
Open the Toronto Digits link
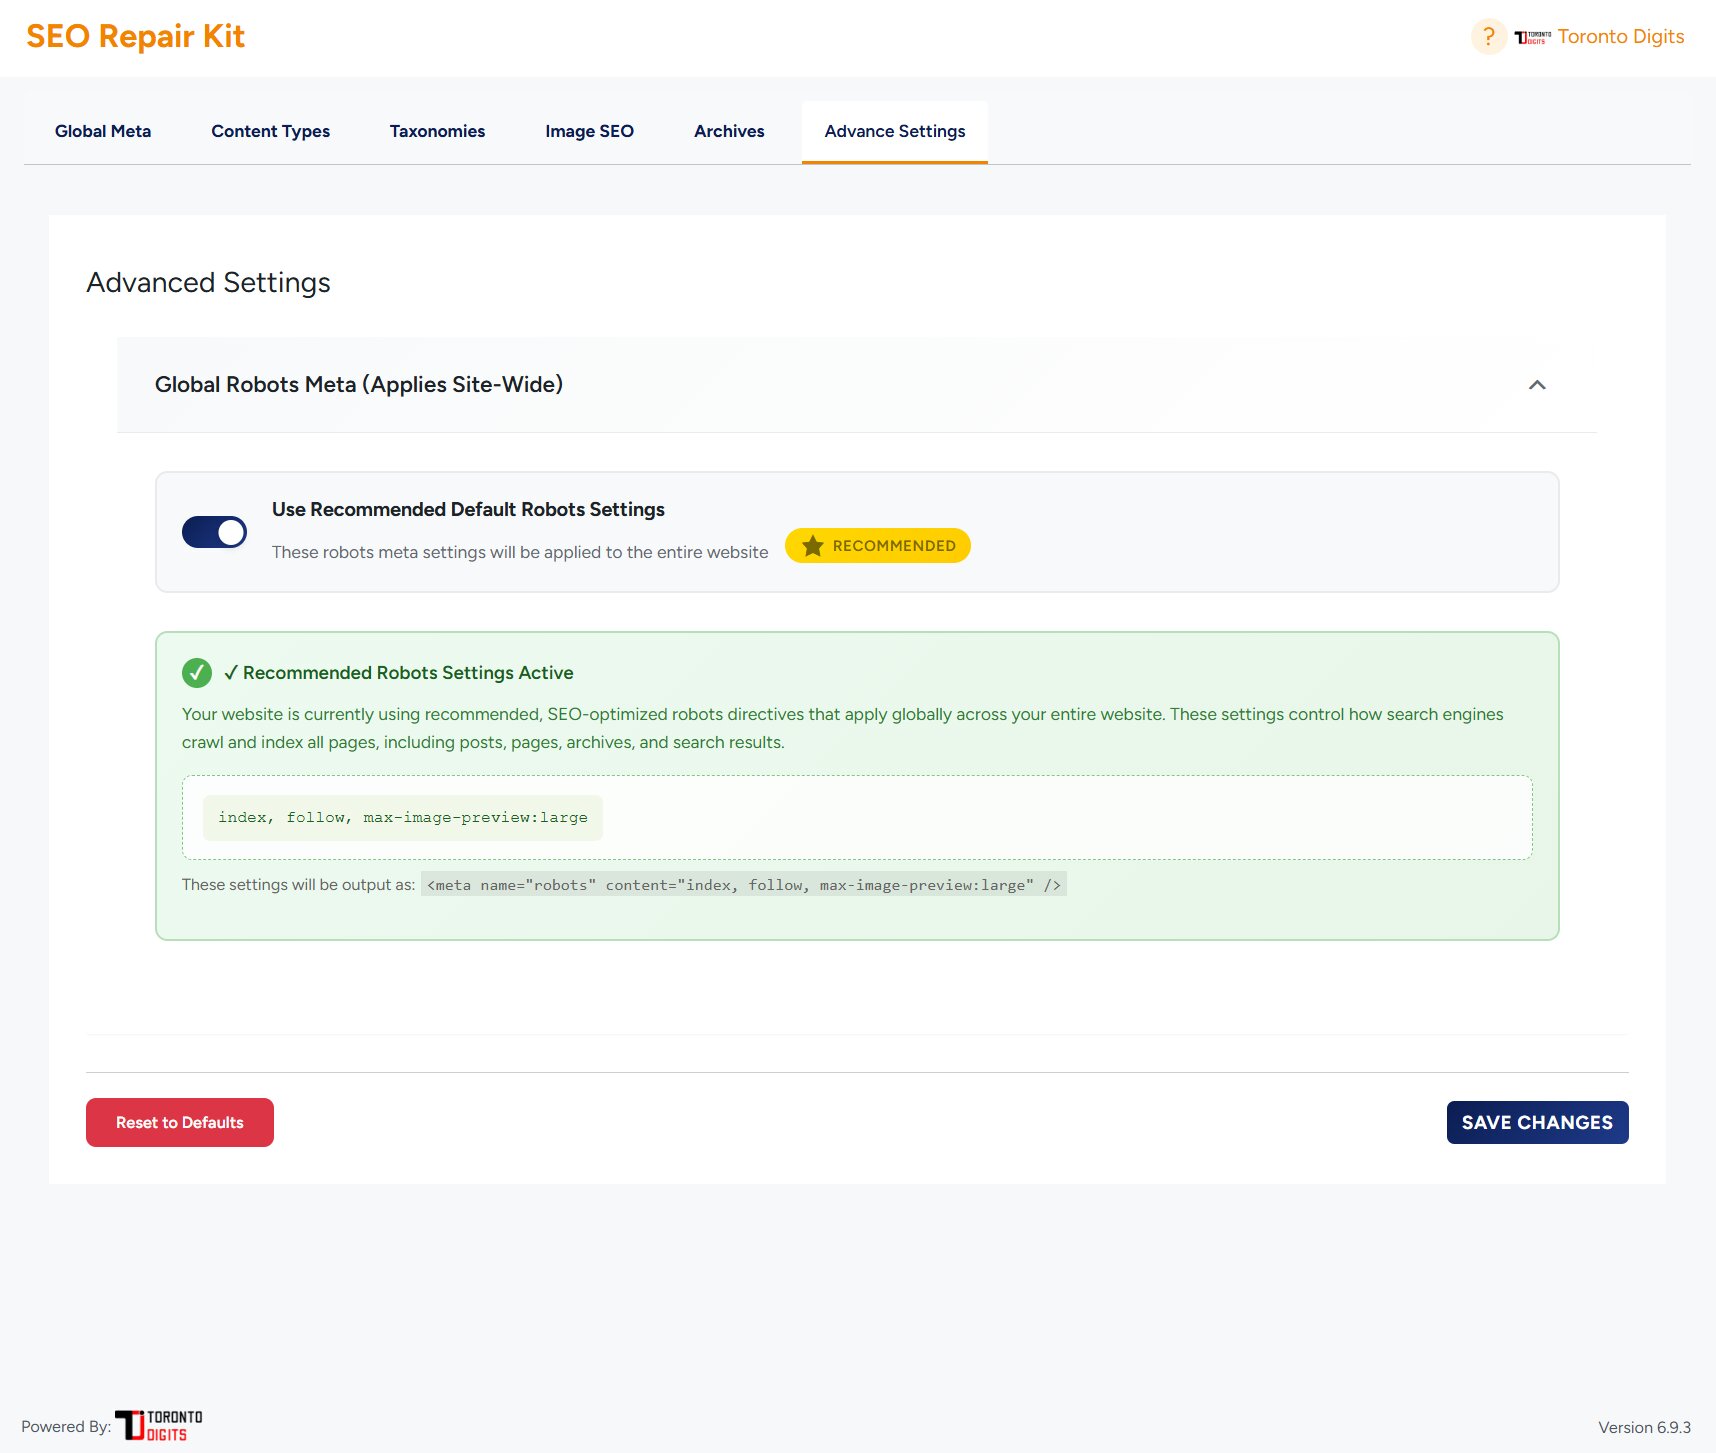pos(1620,37)
